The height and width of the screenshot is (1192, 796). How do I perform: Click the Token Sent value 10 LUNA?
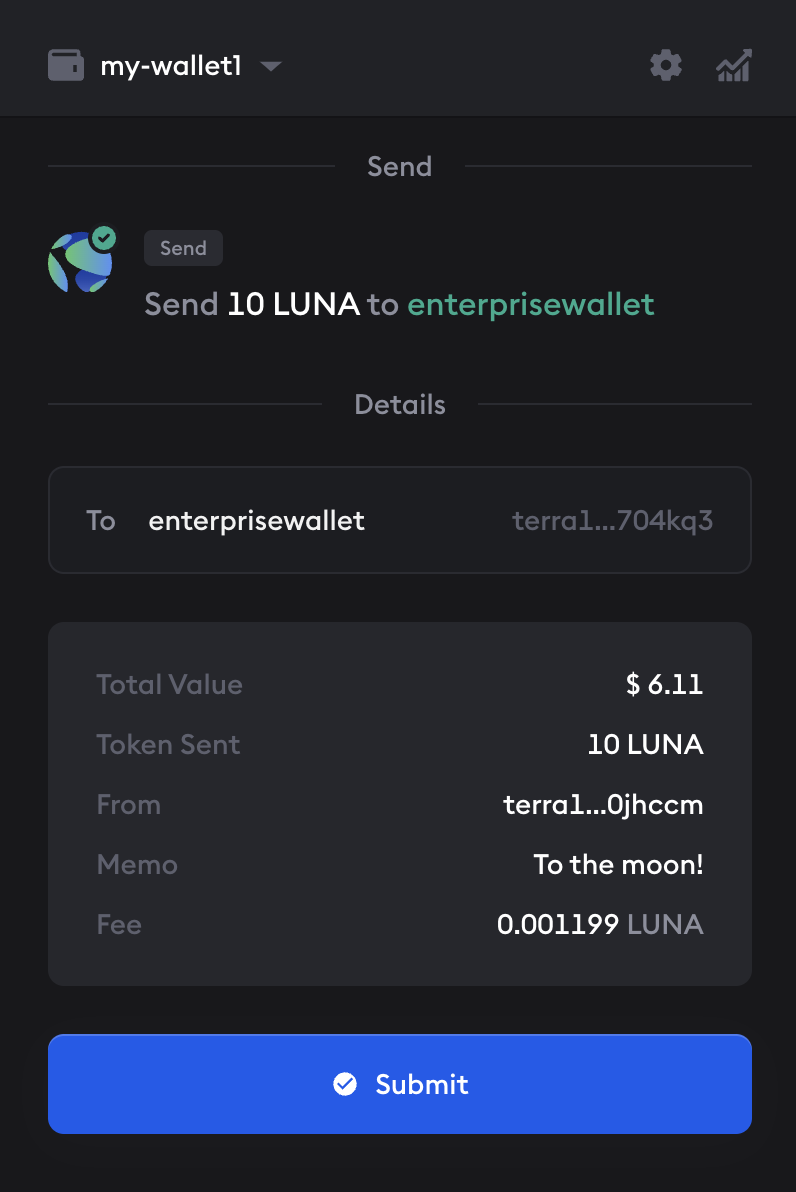click(x=645, y=745)
